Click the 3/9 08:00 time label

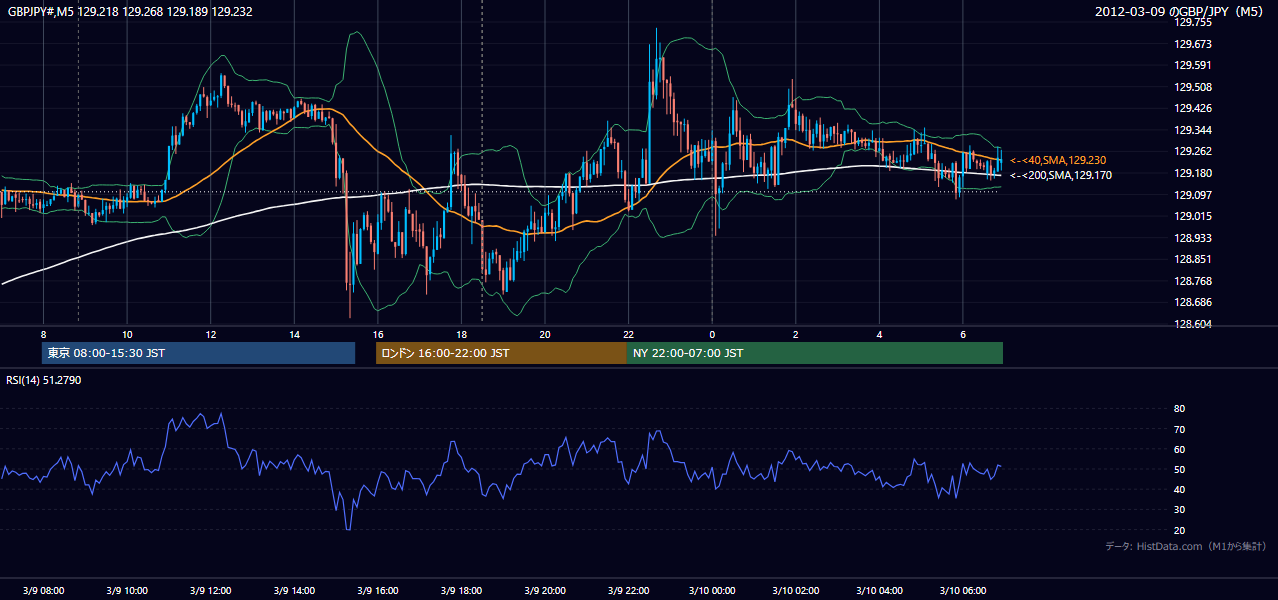pos(43,591)
